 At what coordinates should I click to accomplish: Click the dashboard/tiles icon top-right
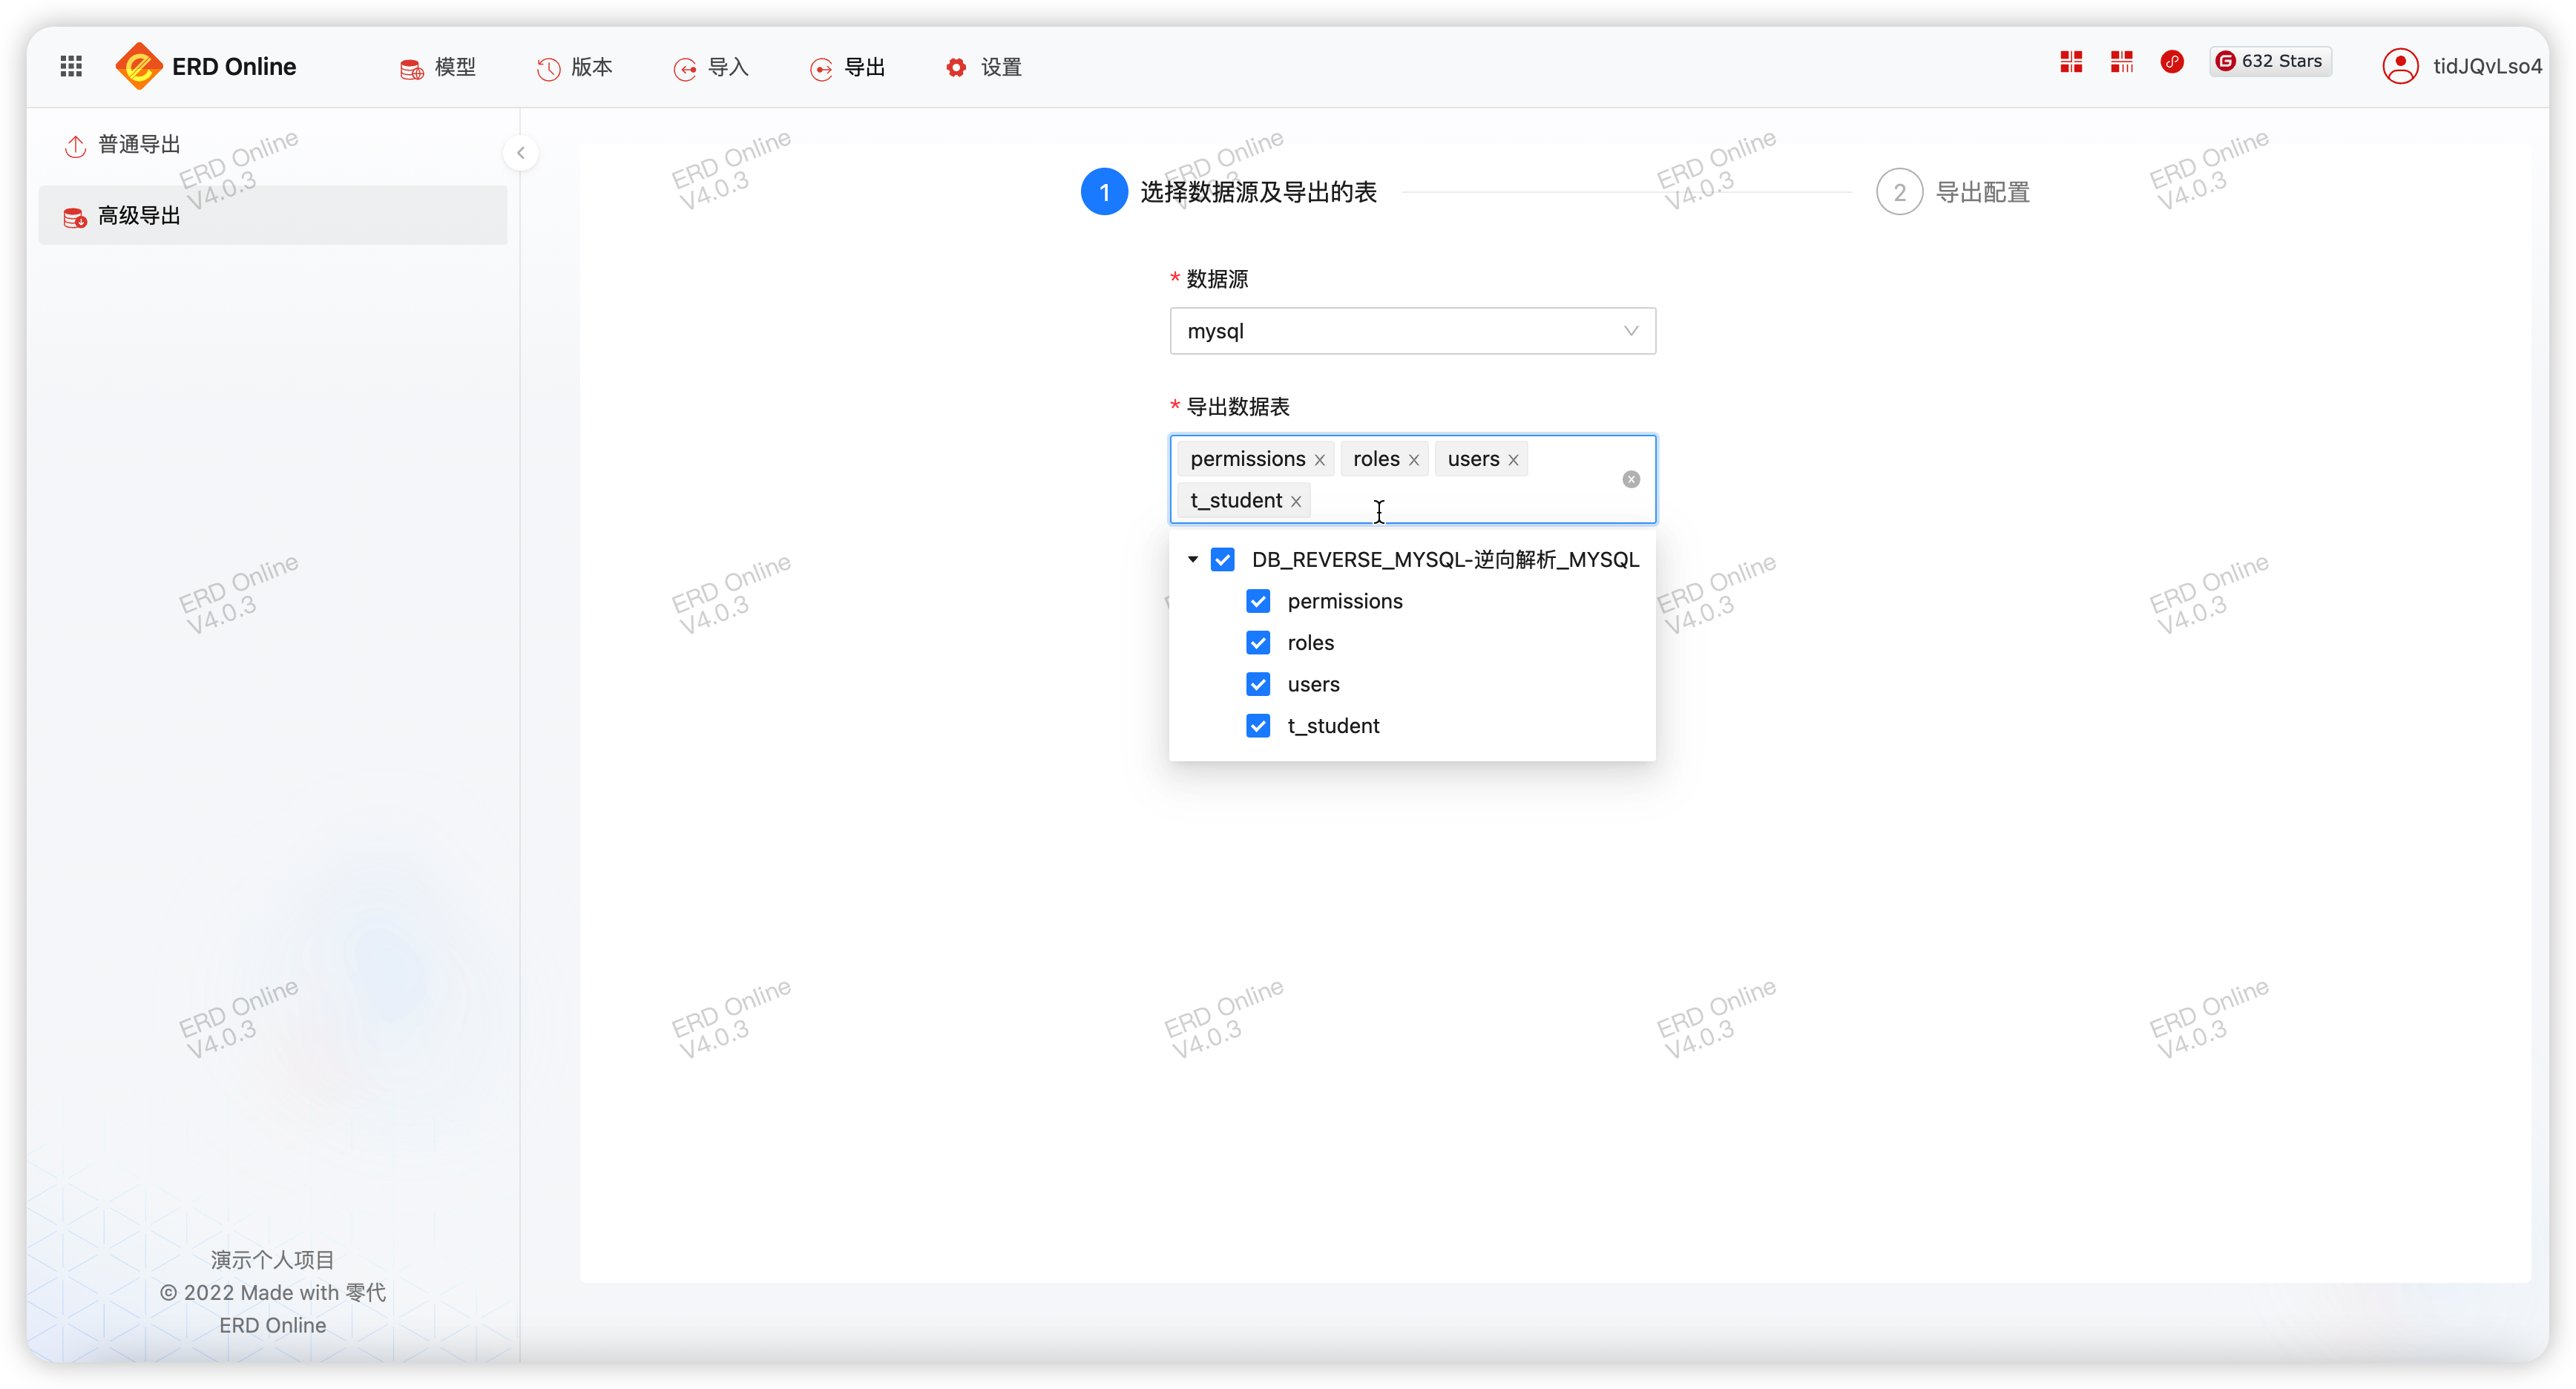click(2071, 65)
